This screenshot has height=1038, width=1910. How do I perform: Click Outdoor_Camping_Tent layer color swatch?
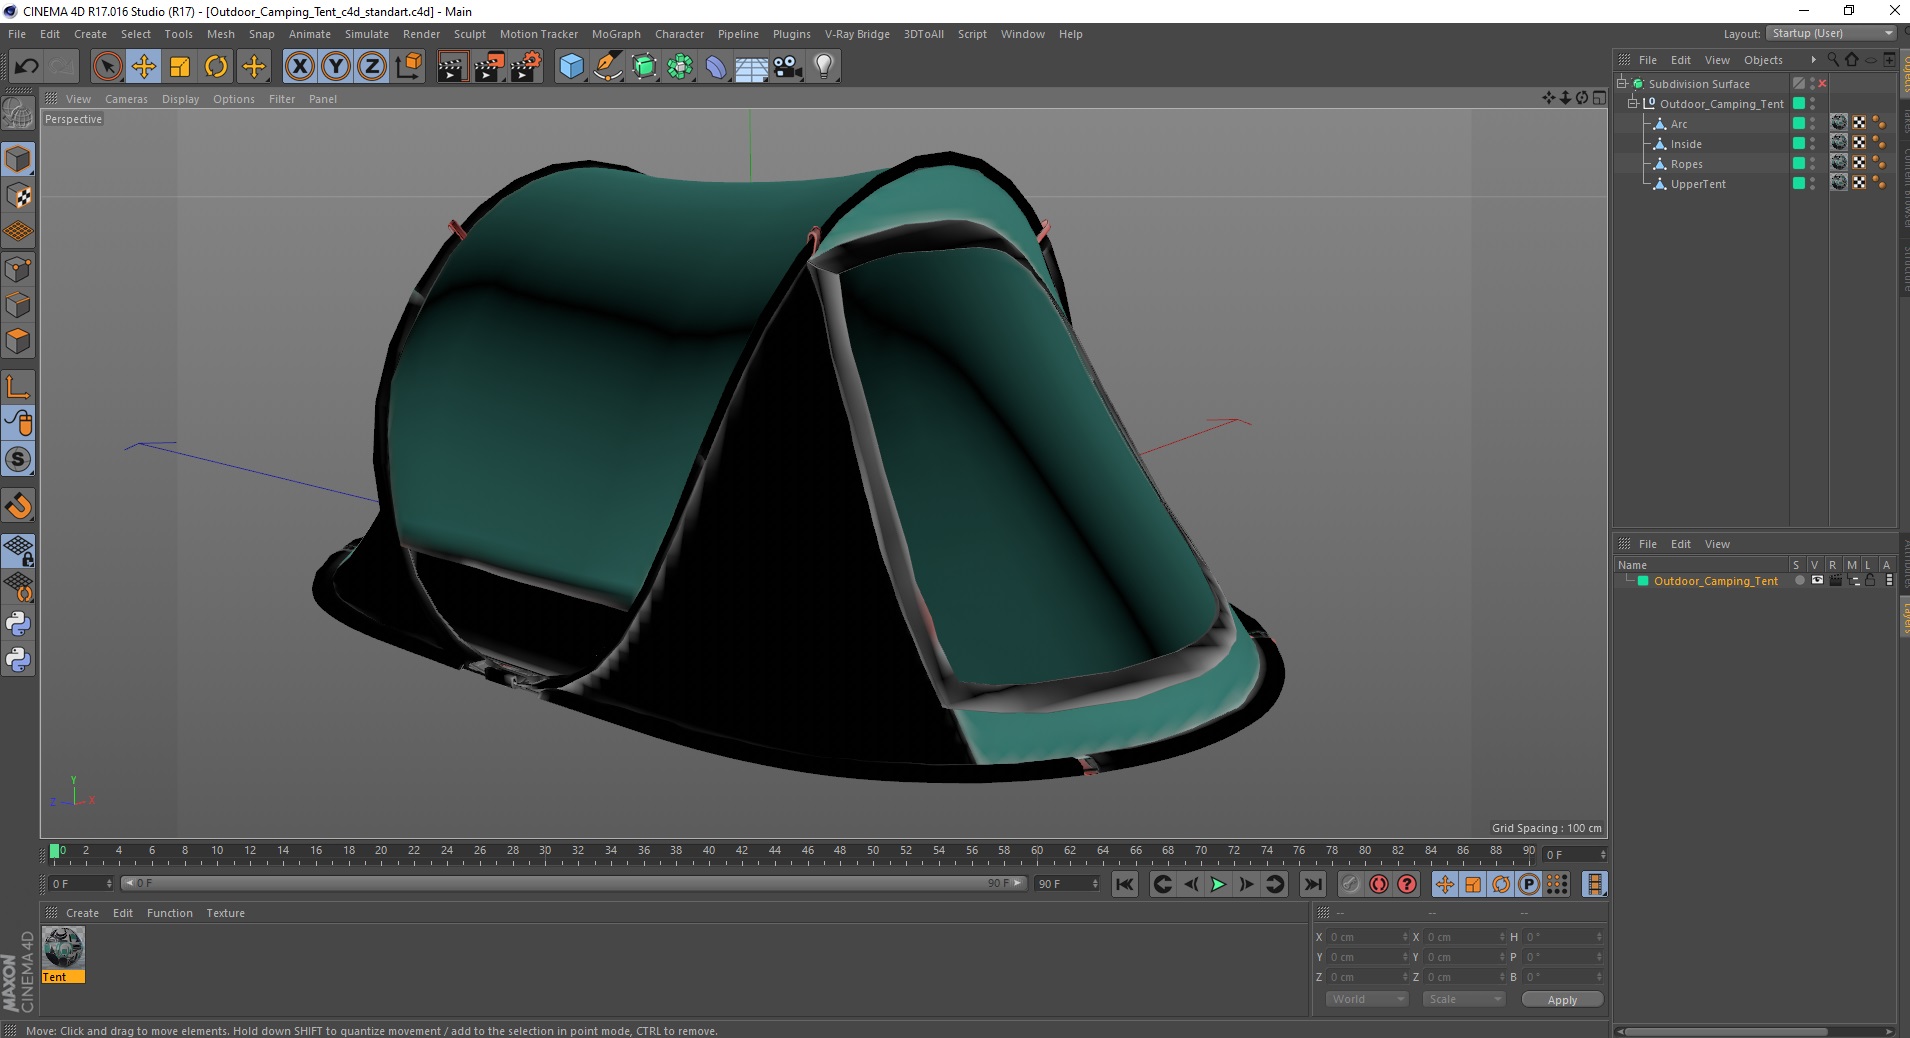click(1643, 581)
